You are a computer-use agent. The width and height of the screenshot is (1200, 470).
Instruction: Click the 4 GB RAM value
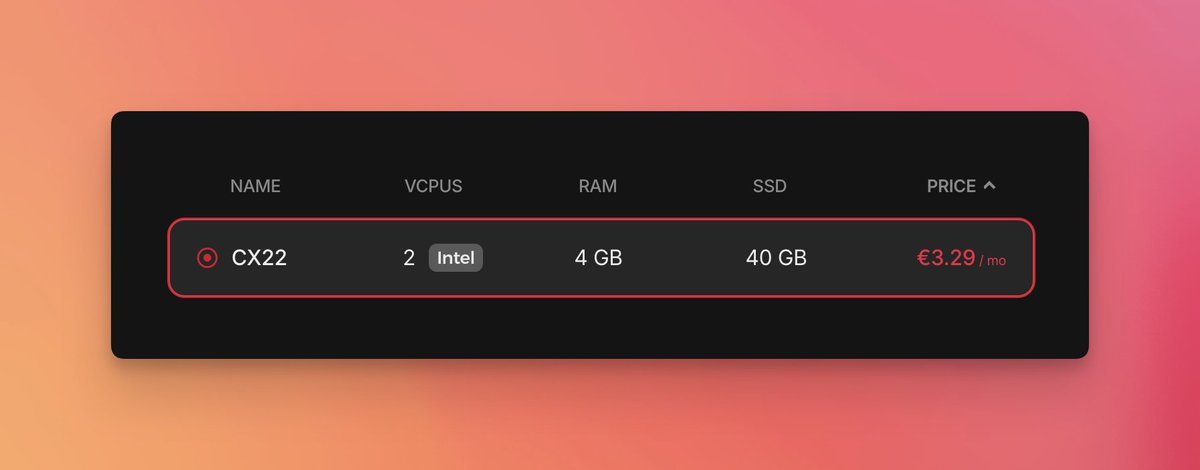598,258
